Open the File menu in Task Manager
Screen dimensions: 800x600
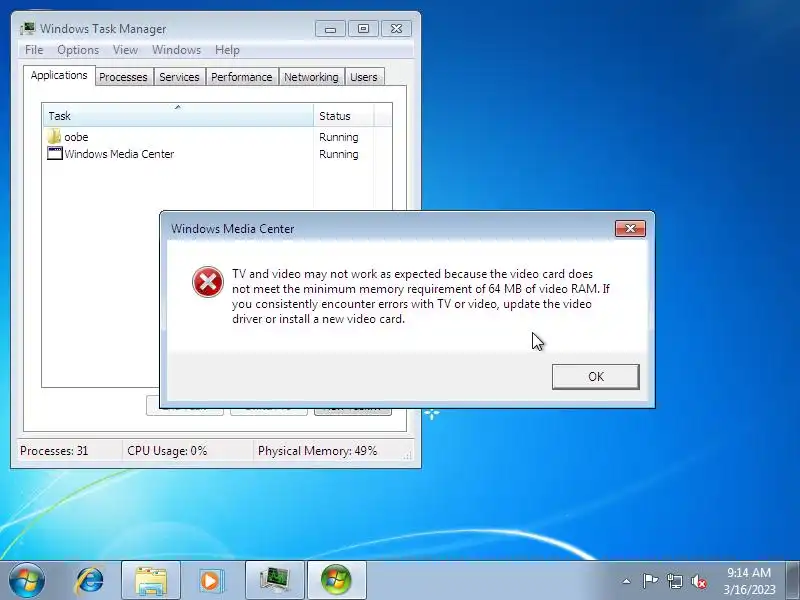click(x=34, y=50)
